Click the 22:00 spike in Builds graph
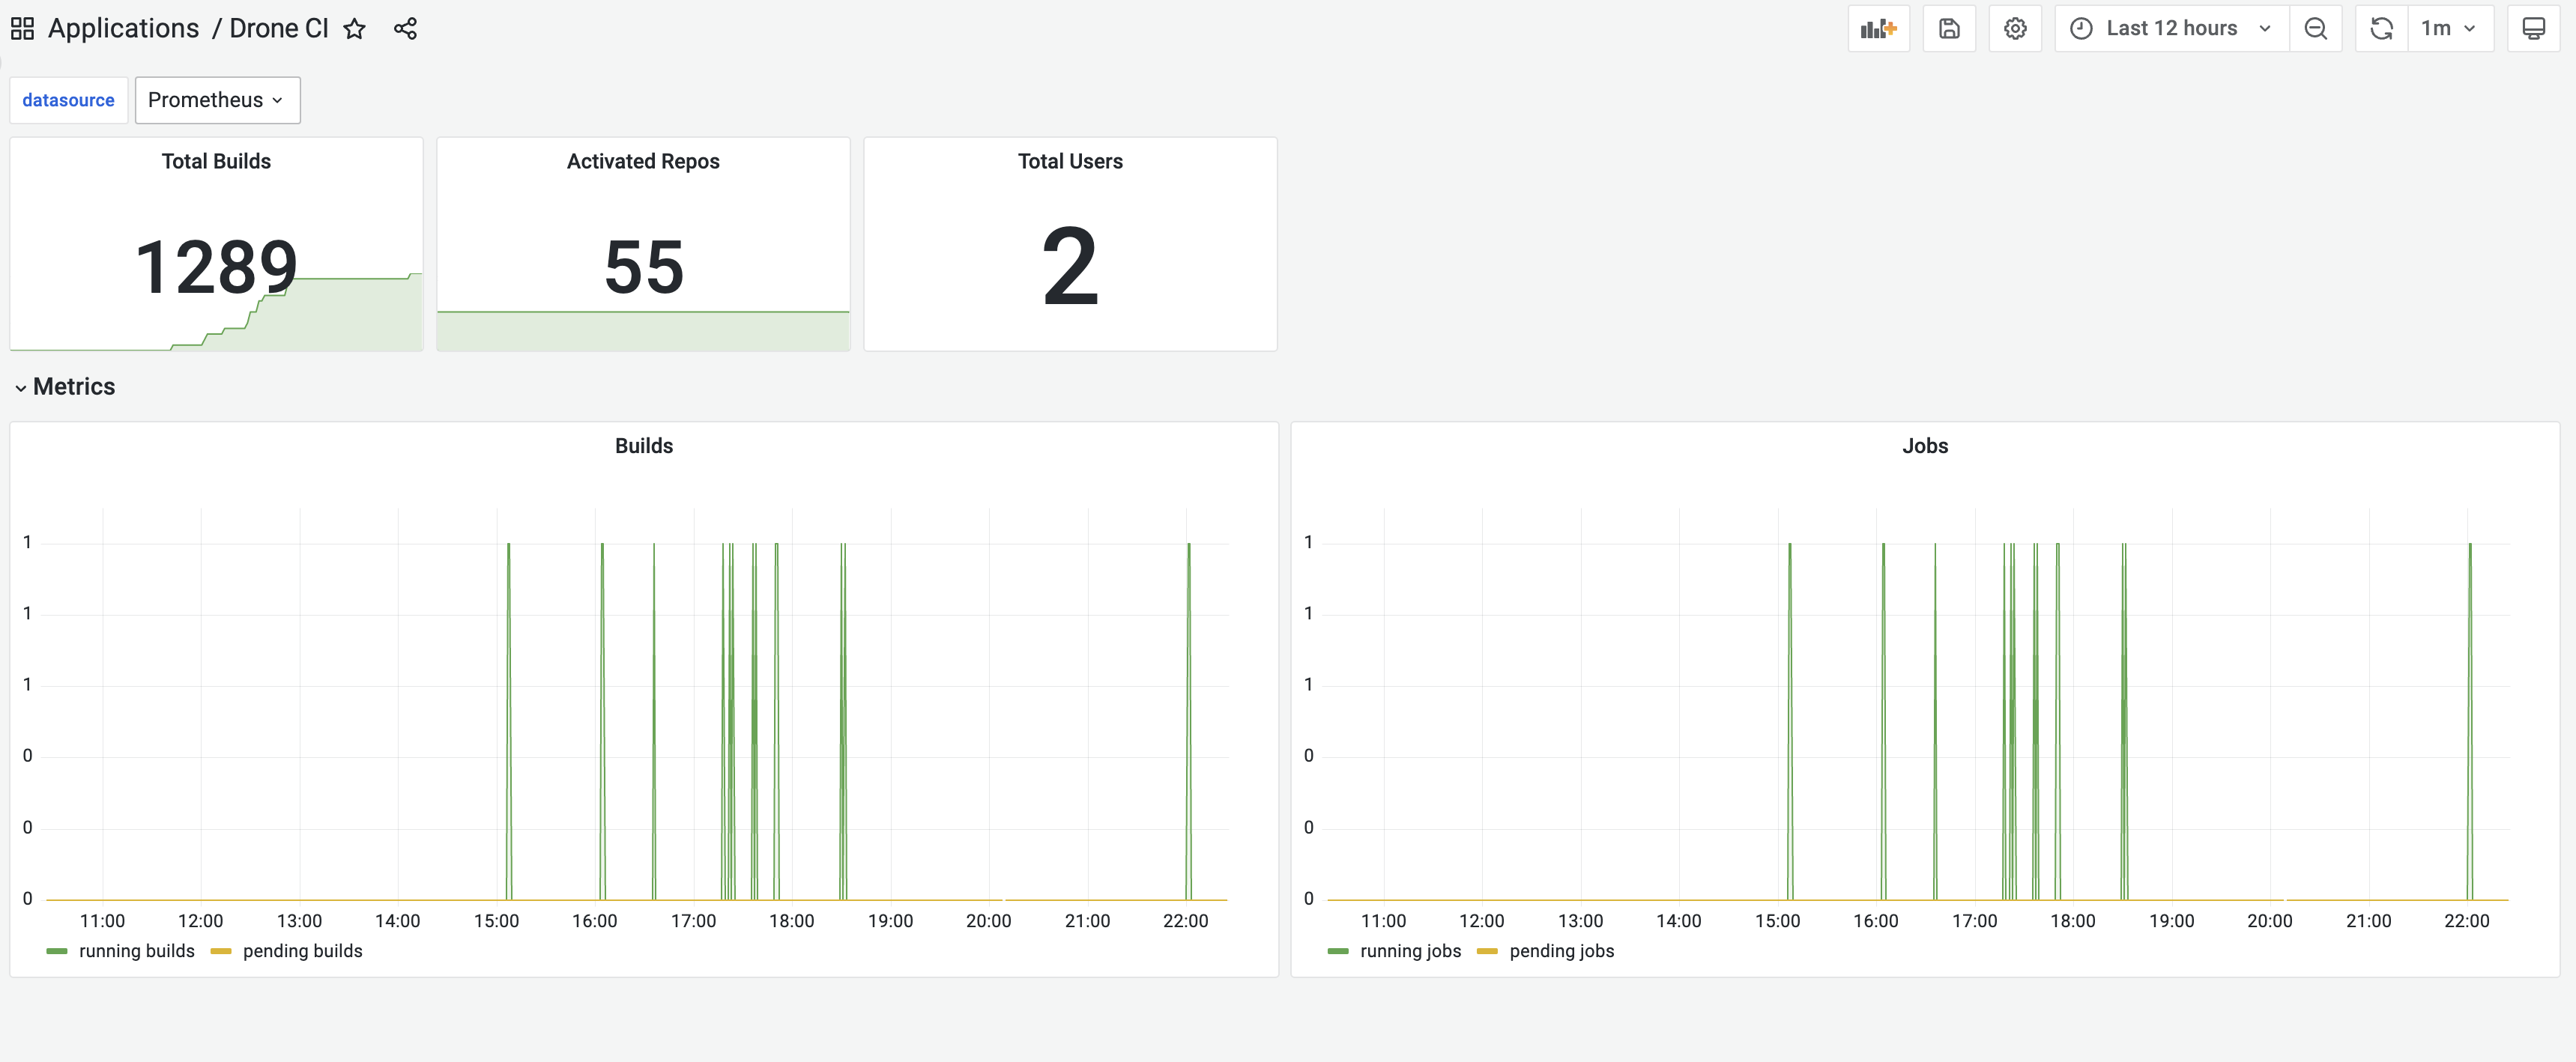The image size is (2576, 1062). coord(1188,720)
